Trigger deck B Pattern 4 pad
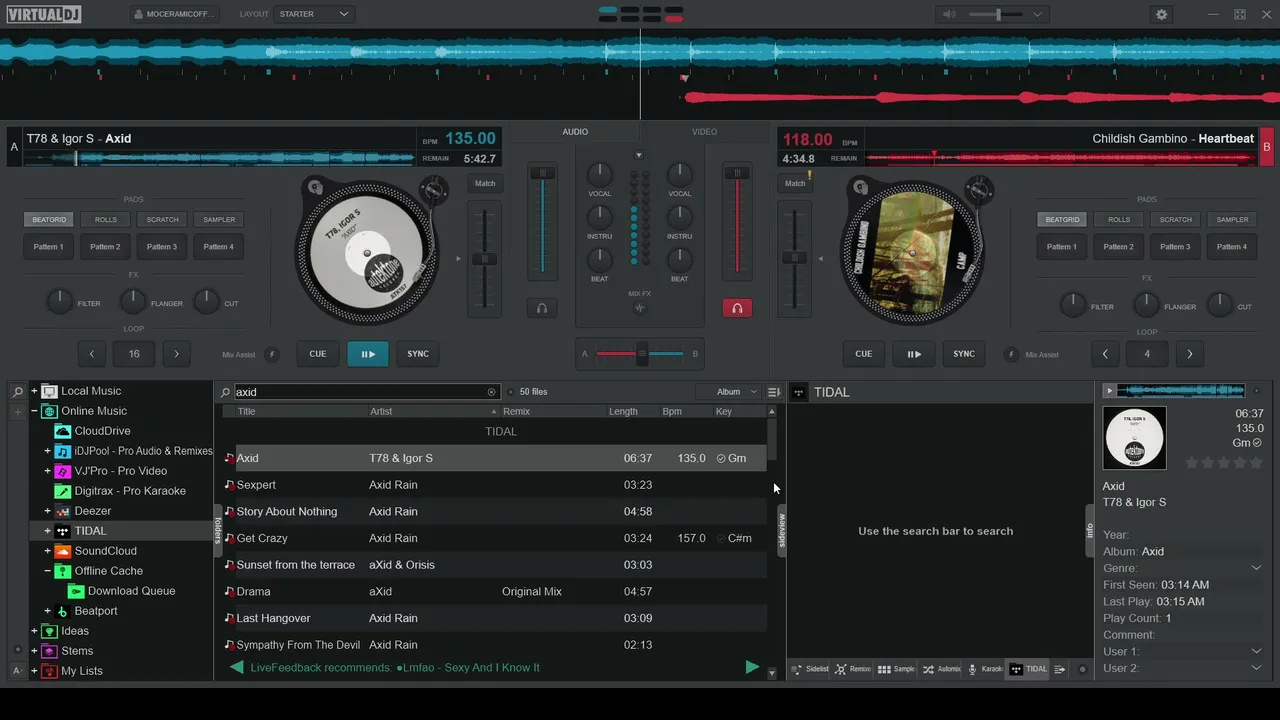 1232,247
